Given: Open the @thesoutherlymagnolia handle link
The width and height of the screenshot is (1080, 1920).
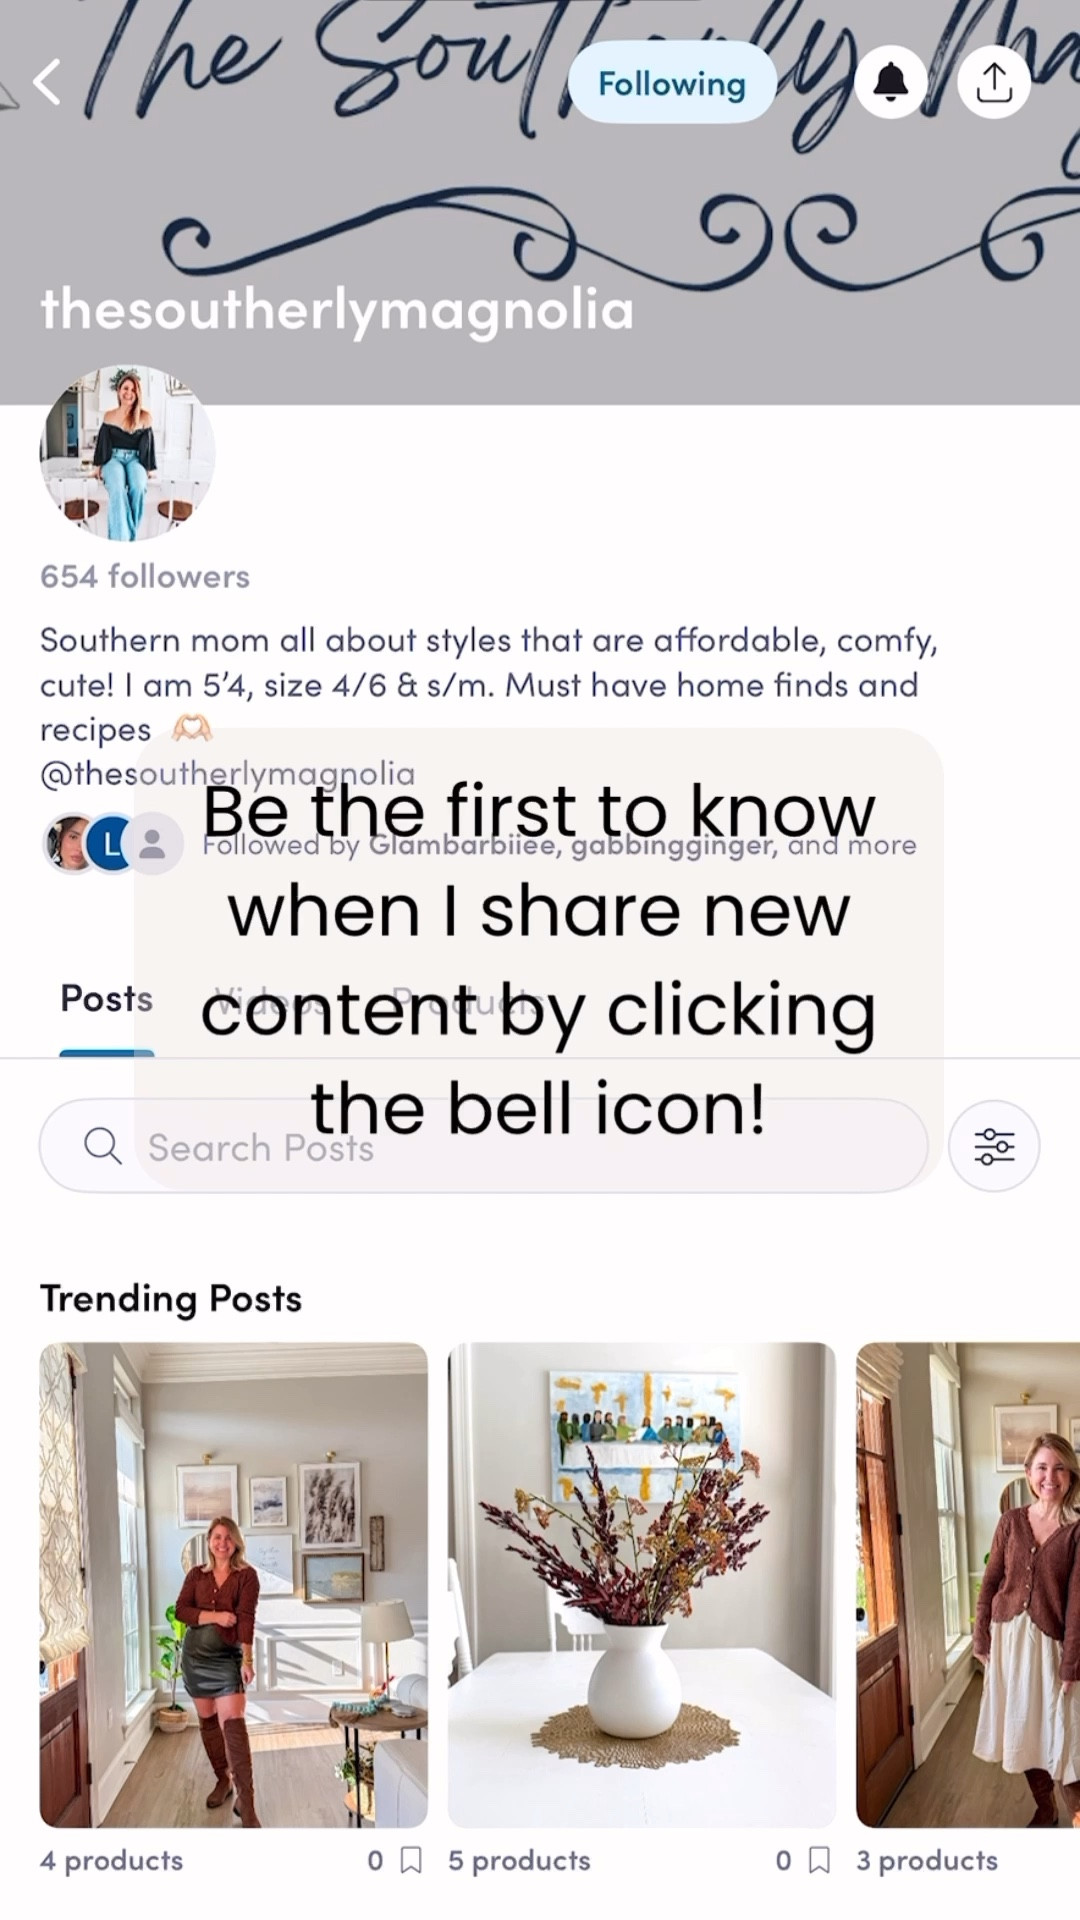Looking at the screenshot, I should [x=227, y=773].
